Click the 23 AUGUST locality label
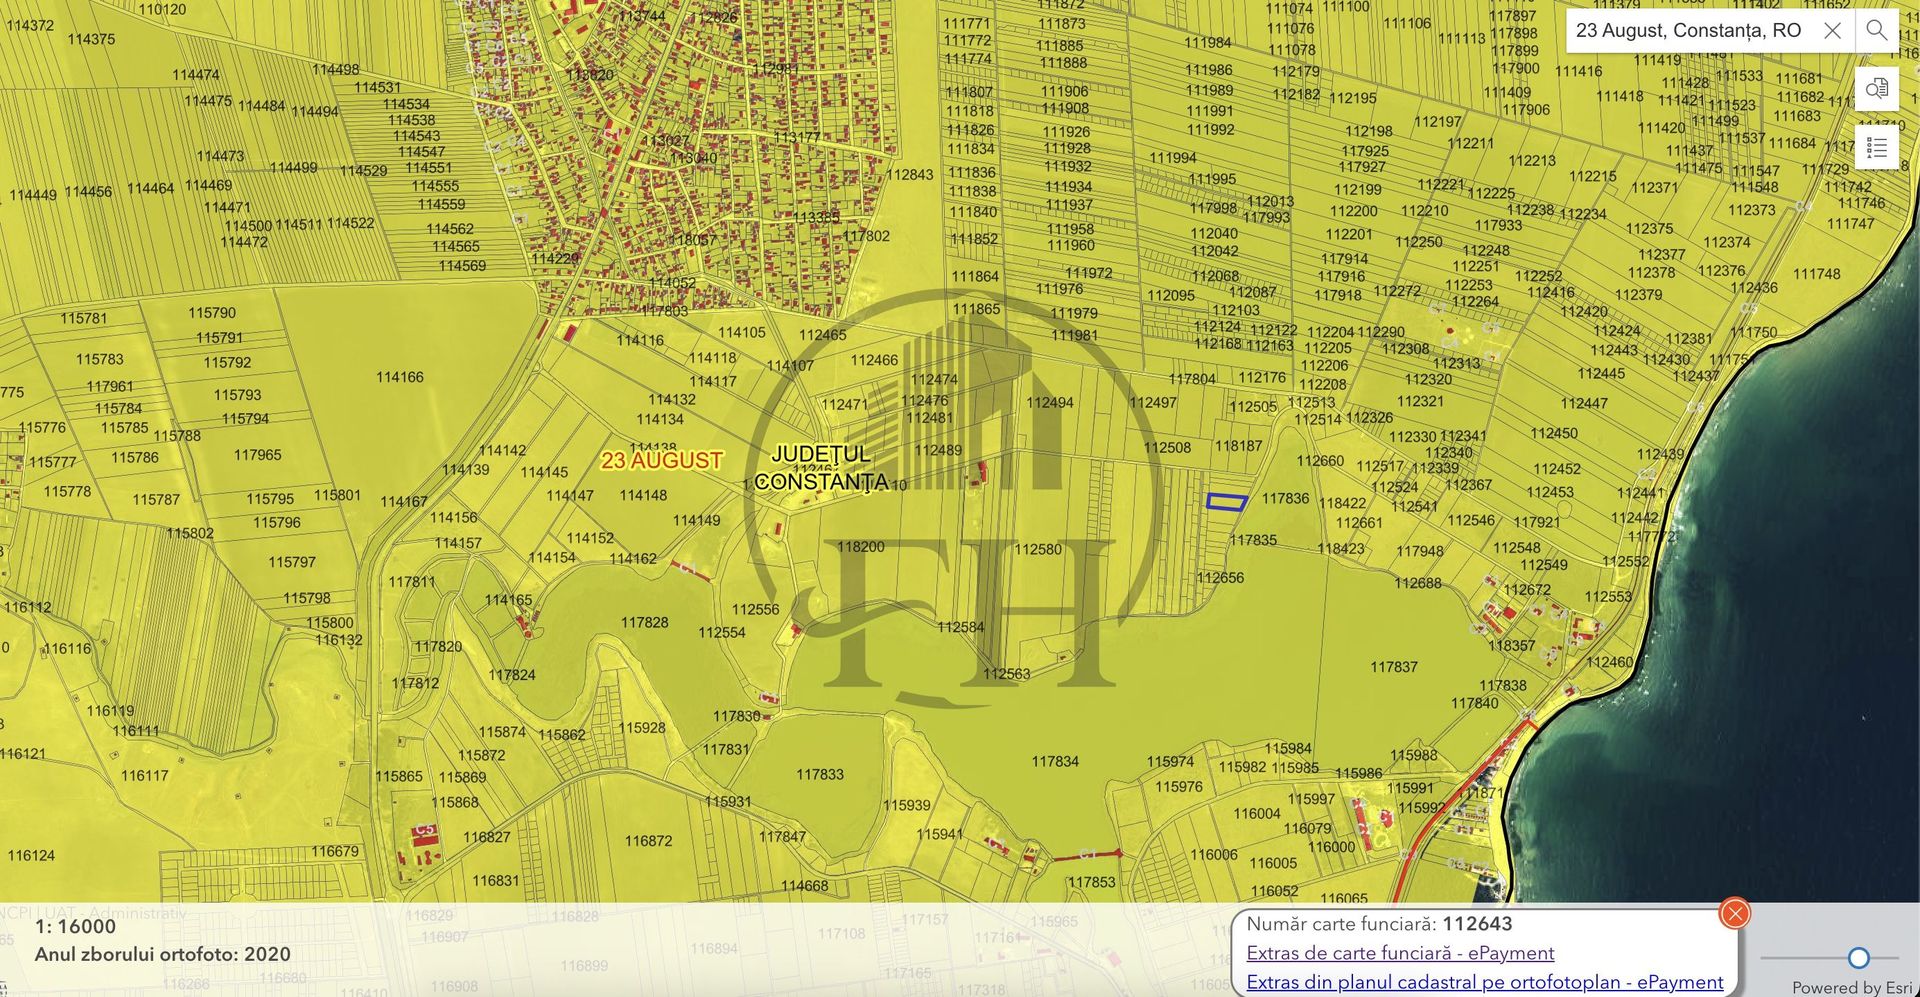 pos(661,461)
